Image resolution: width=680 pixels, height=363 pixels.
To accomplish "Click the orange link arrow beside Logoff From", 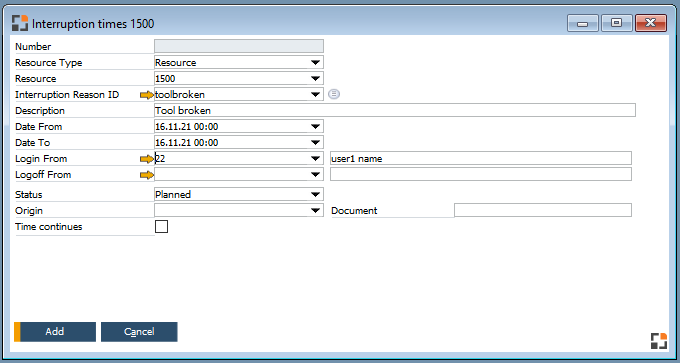I will [147, 175].
